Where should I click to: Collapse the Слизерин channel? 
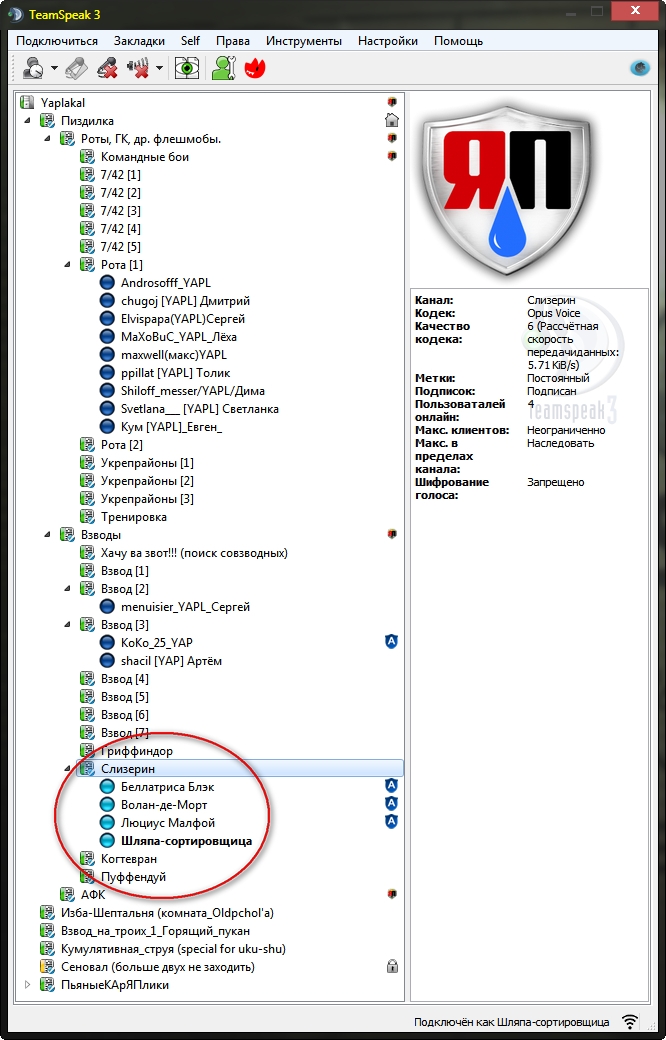[68, 769]
